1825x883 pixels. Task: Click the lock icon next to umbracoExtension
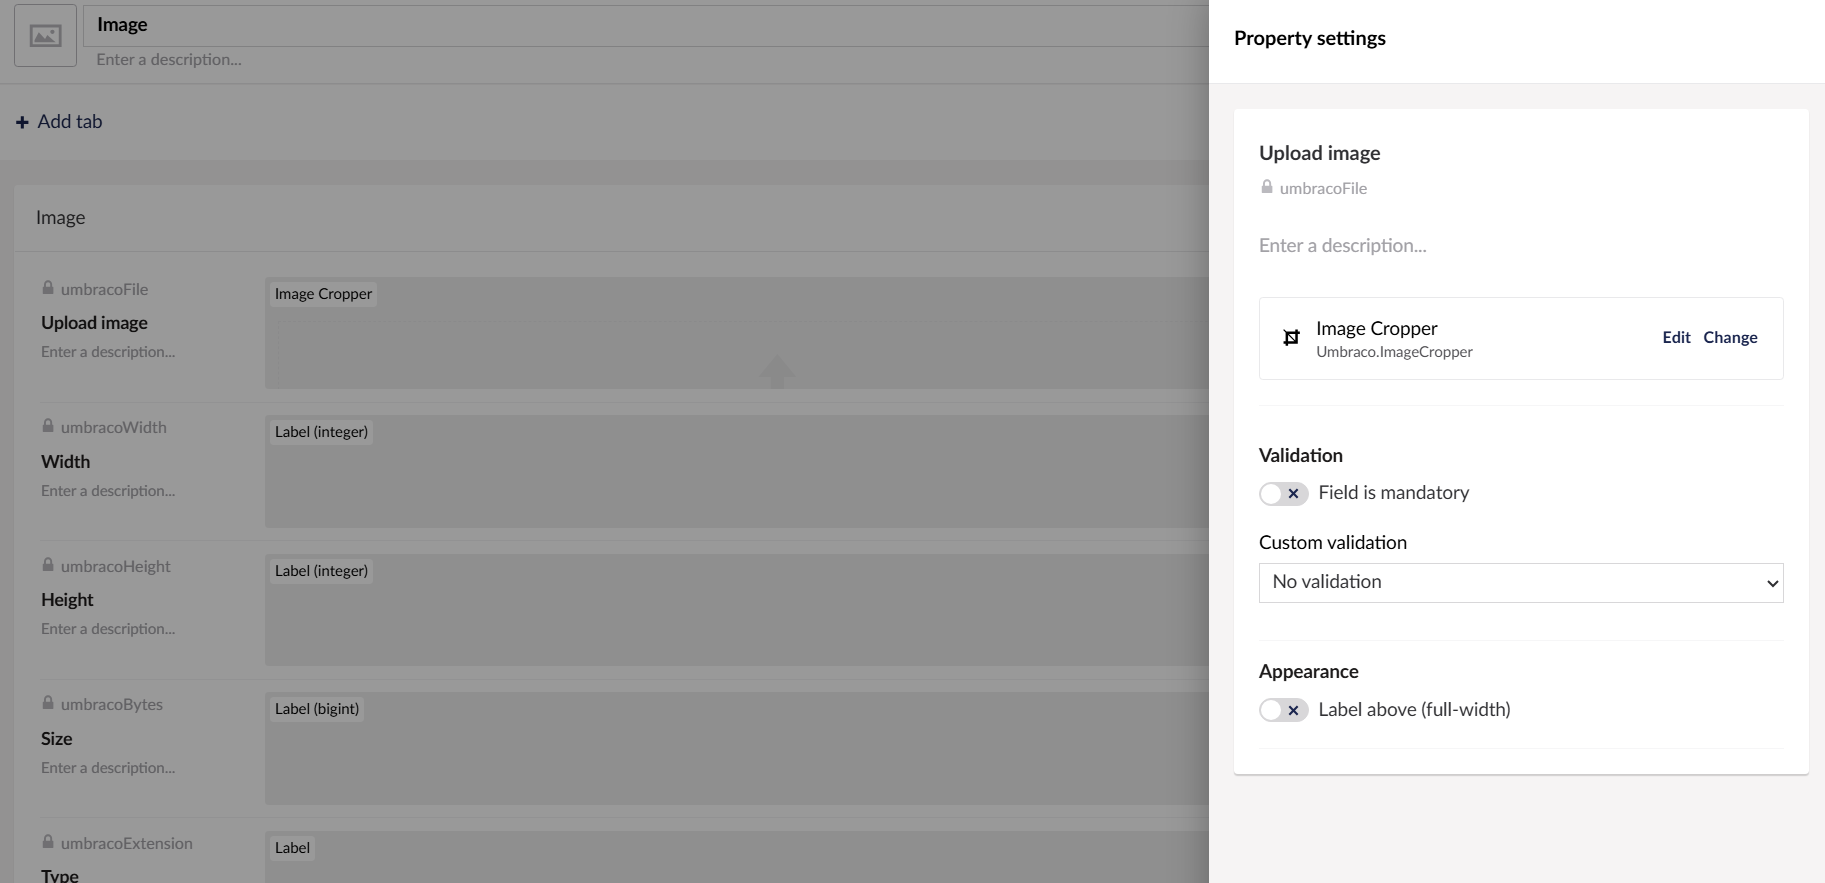48,842
